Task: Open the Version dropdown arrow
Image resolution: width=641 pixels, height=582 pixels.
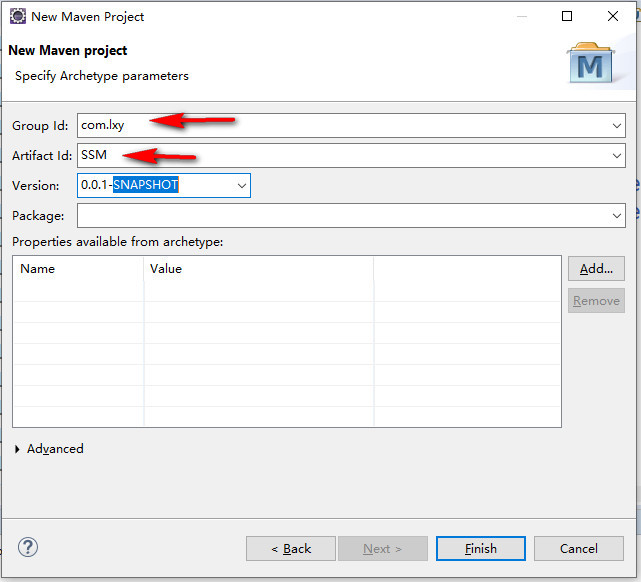Action: [x=242, y=186]
